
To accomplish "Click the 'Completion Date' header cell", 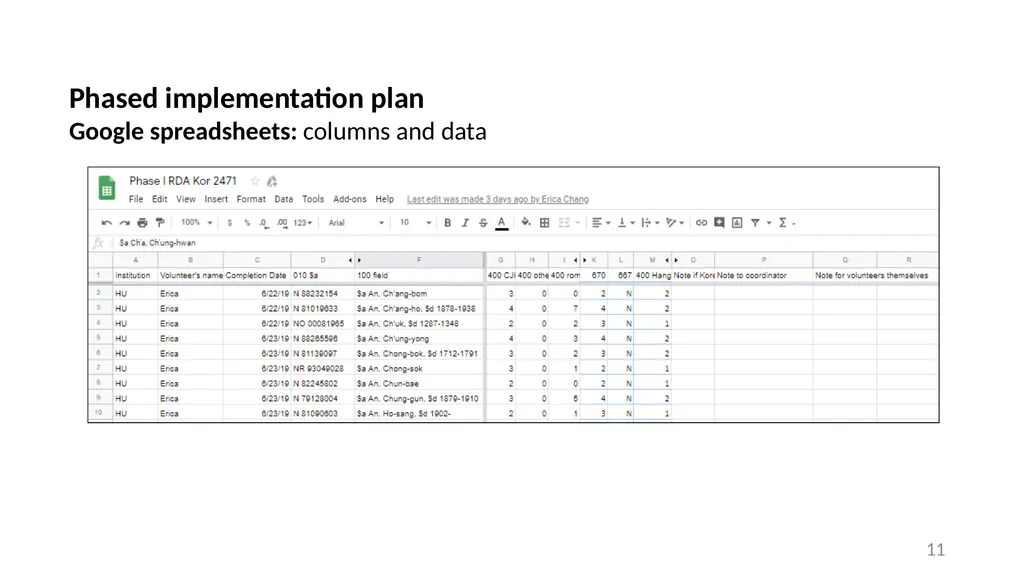I will [257, 276].
